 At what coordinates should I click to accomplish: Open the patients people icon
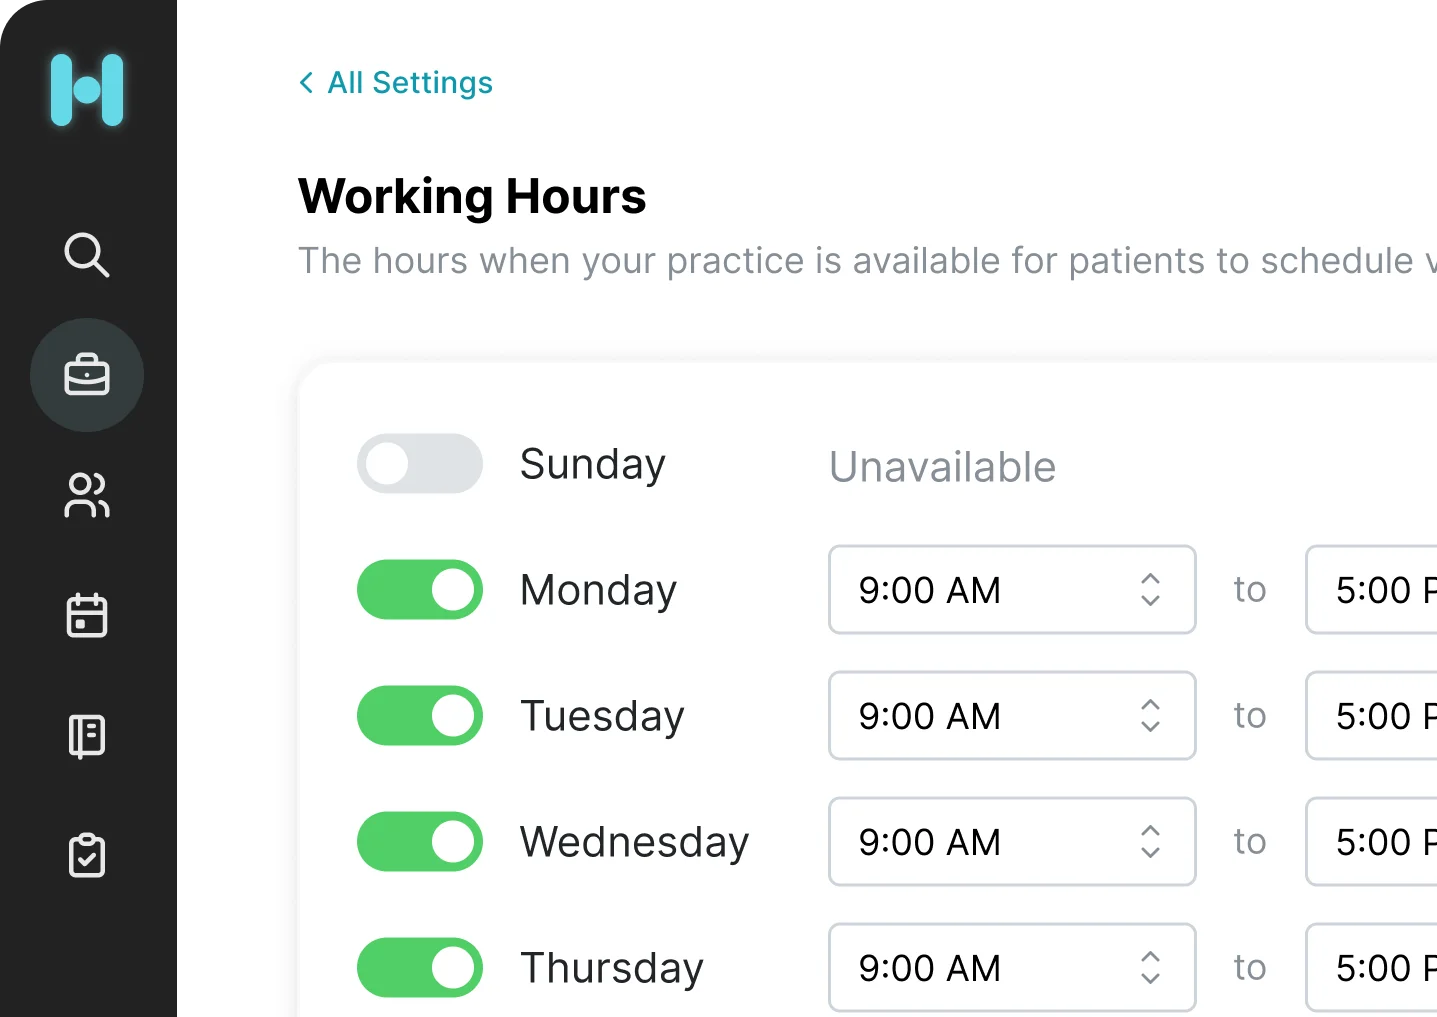tap(87, 495)
